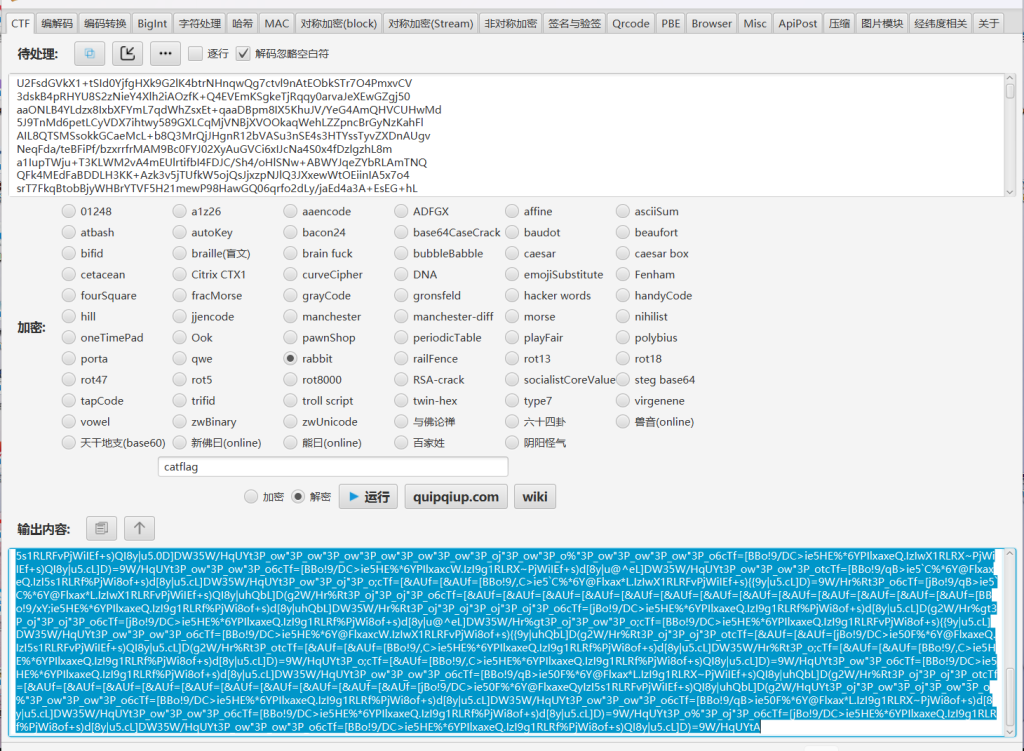1024x751 pixels.
Task: Click the wiki button
Action: (x=535, y=497)
